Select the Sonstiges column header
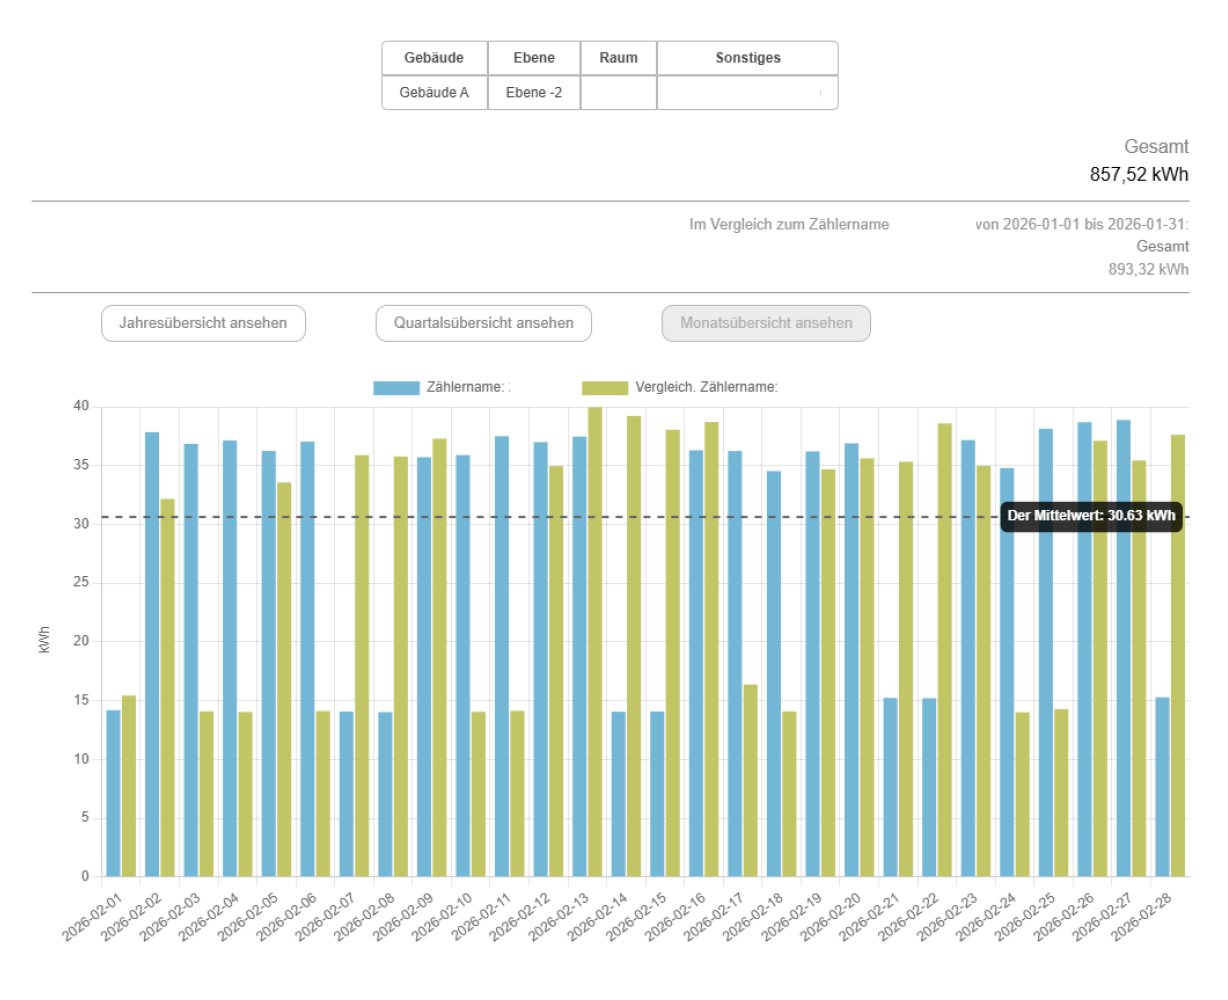Viewport: 1228px width, 1000px height. [x=747, y=58]
